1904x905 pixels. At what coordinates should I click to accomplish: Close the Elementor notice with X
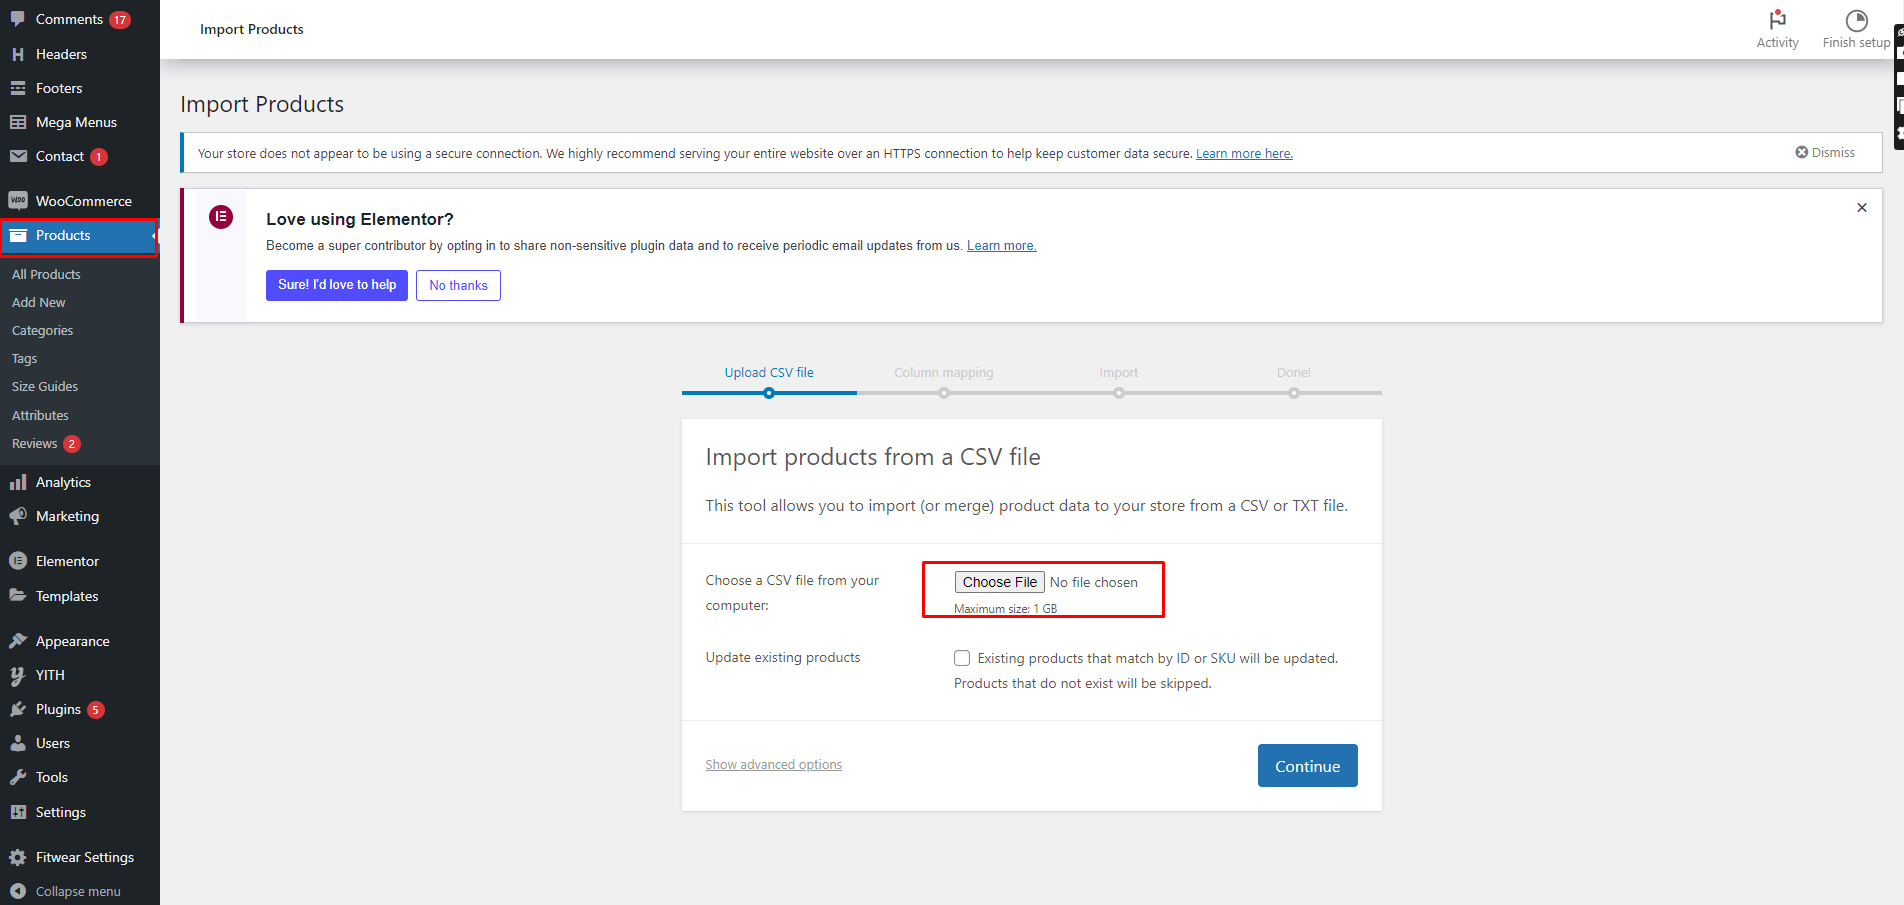point(1862,208)
